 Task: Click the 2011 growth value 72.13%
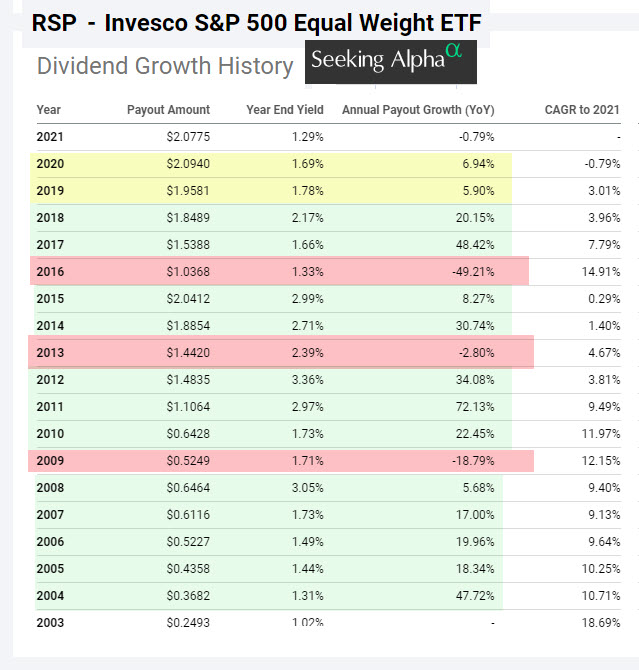click(x=473, y=406)
